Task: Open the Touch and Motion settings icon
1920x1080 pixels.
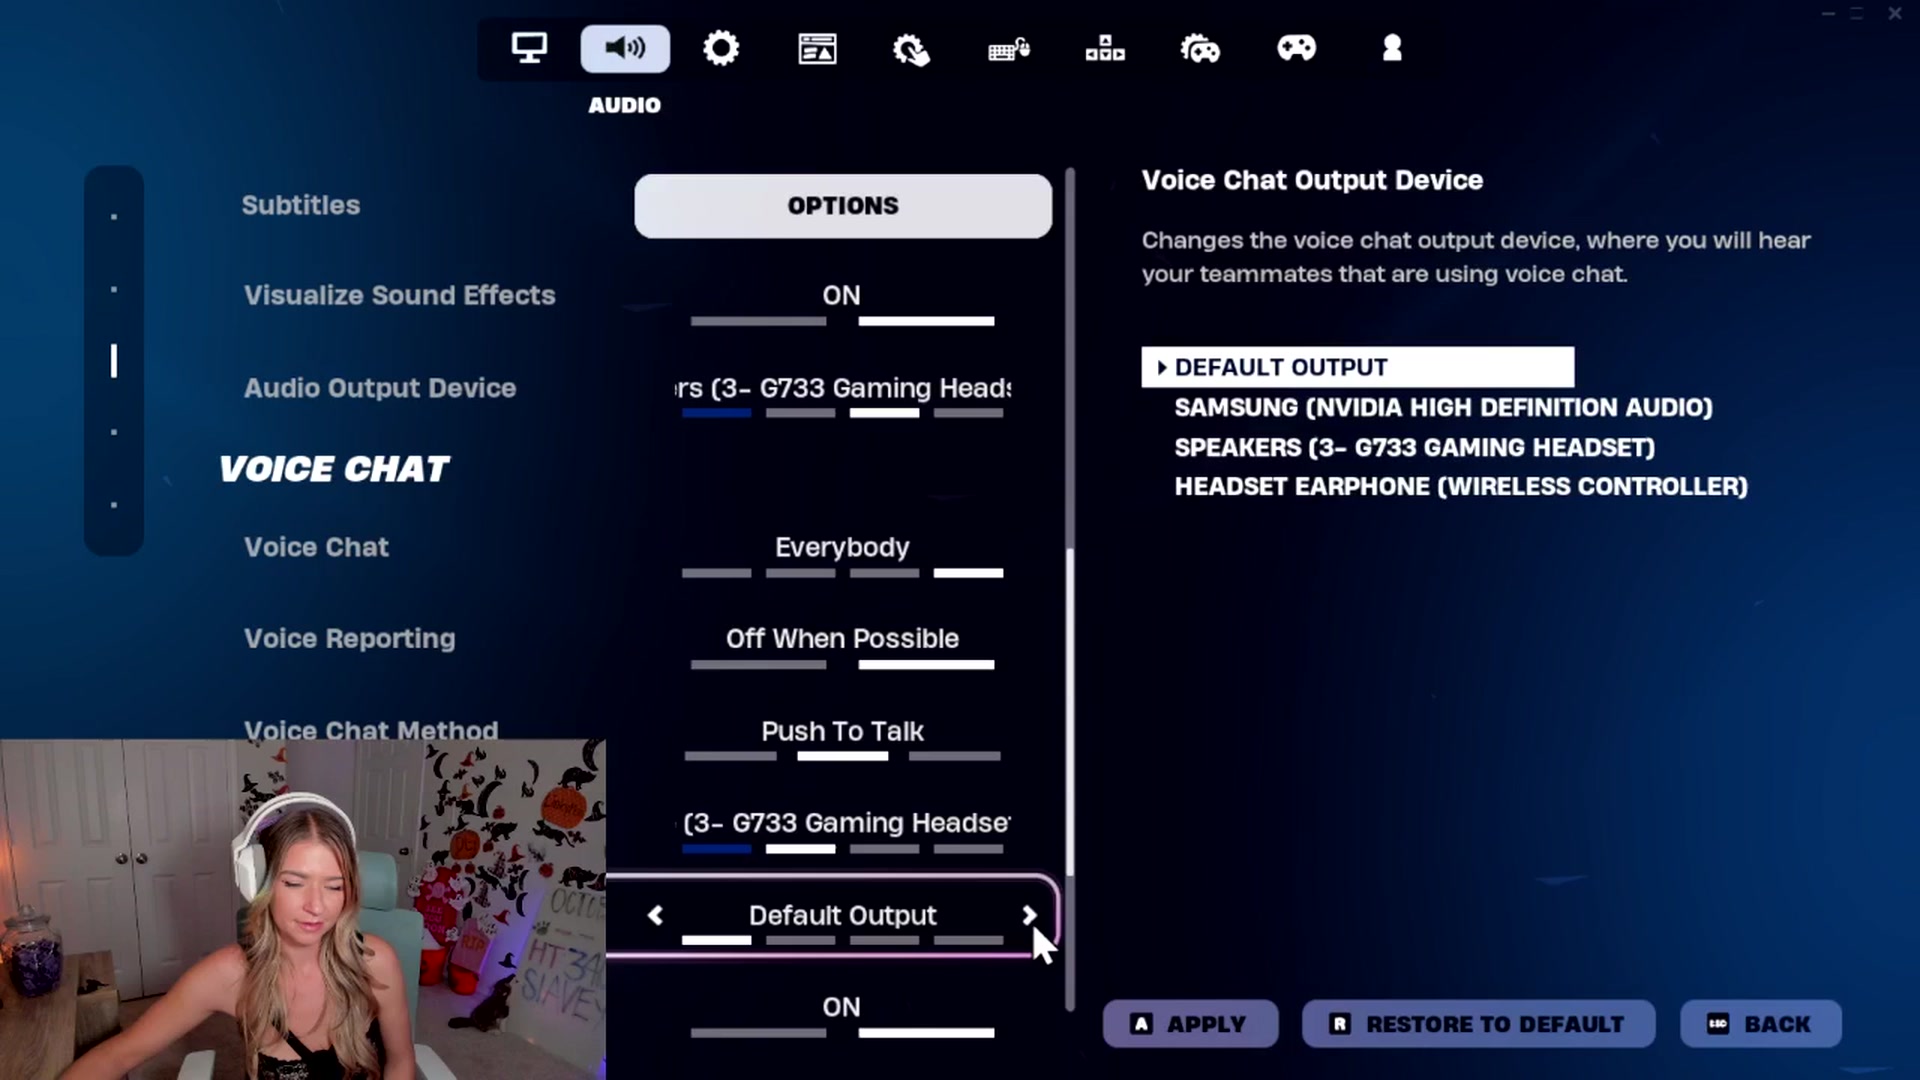Action: click(x=911, y=49)
